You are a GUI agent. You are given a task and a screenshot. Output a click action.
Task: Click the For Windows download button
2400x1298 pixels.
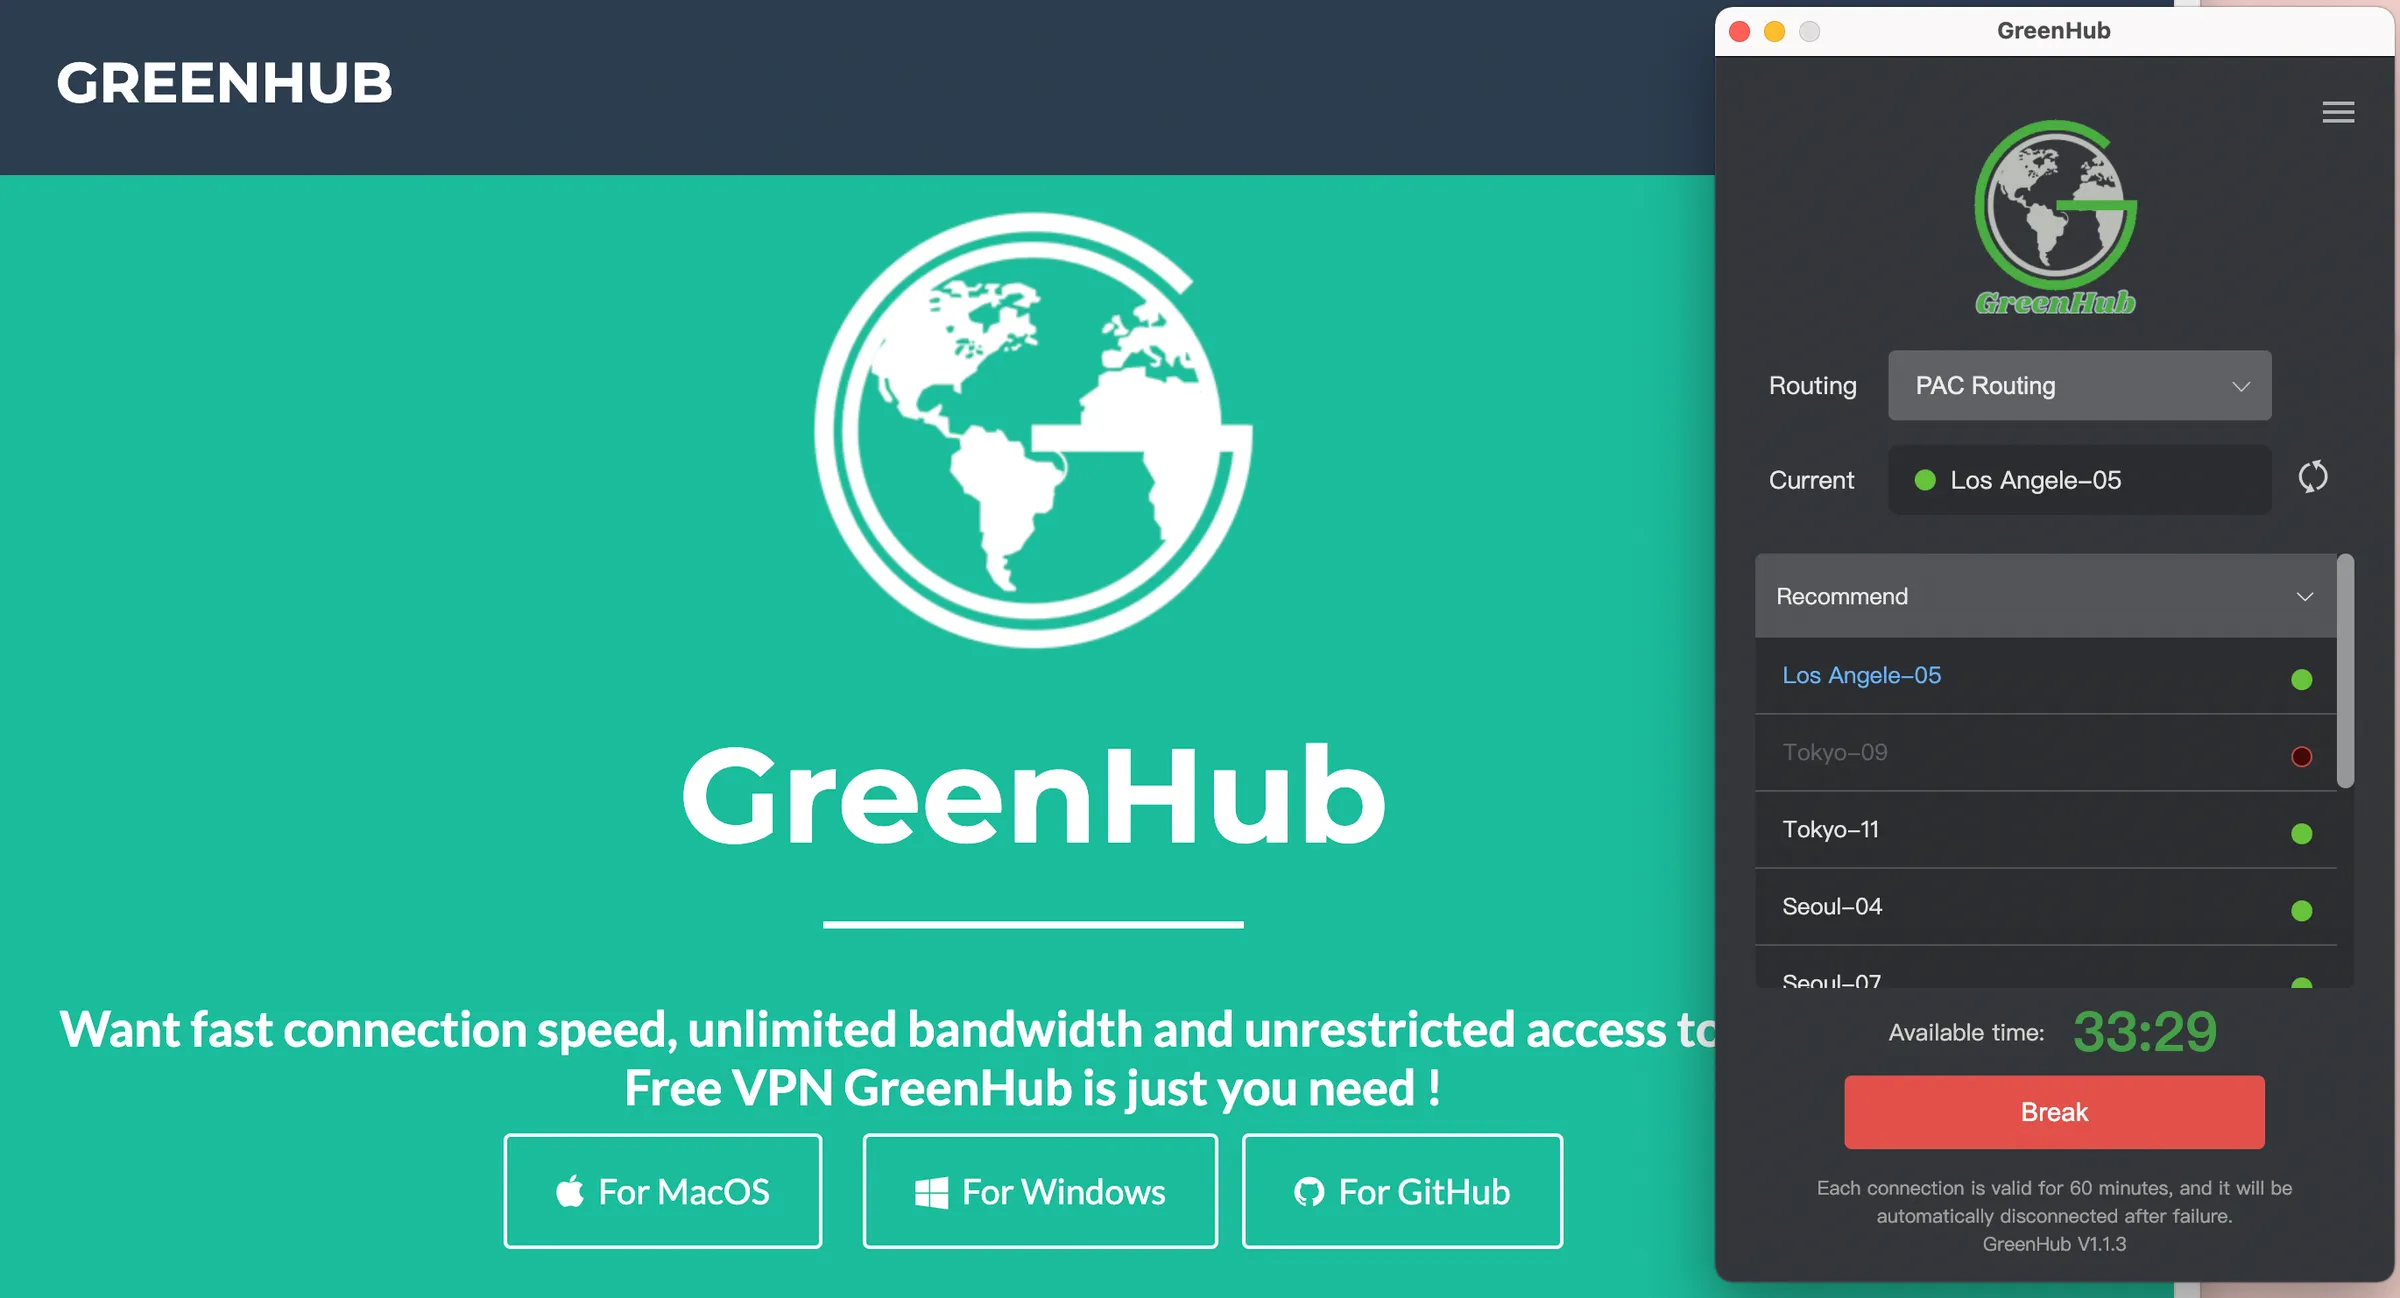pos(1039,1190)
